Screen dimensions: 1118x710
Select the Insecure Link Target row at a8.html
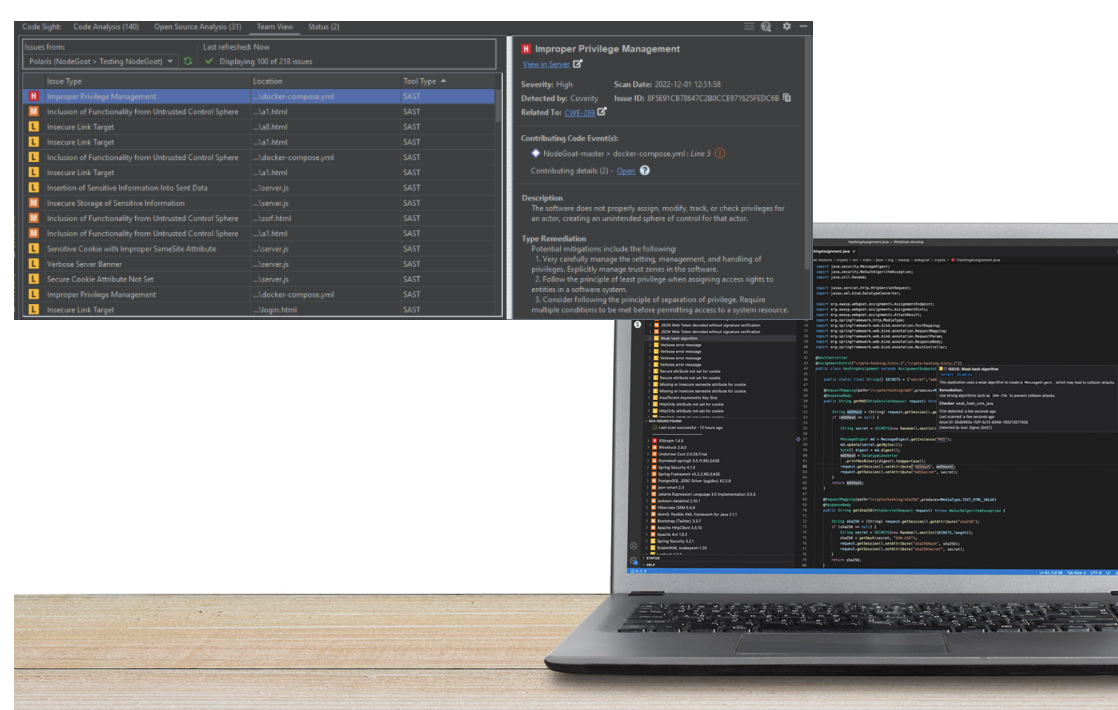pos(259,127)
